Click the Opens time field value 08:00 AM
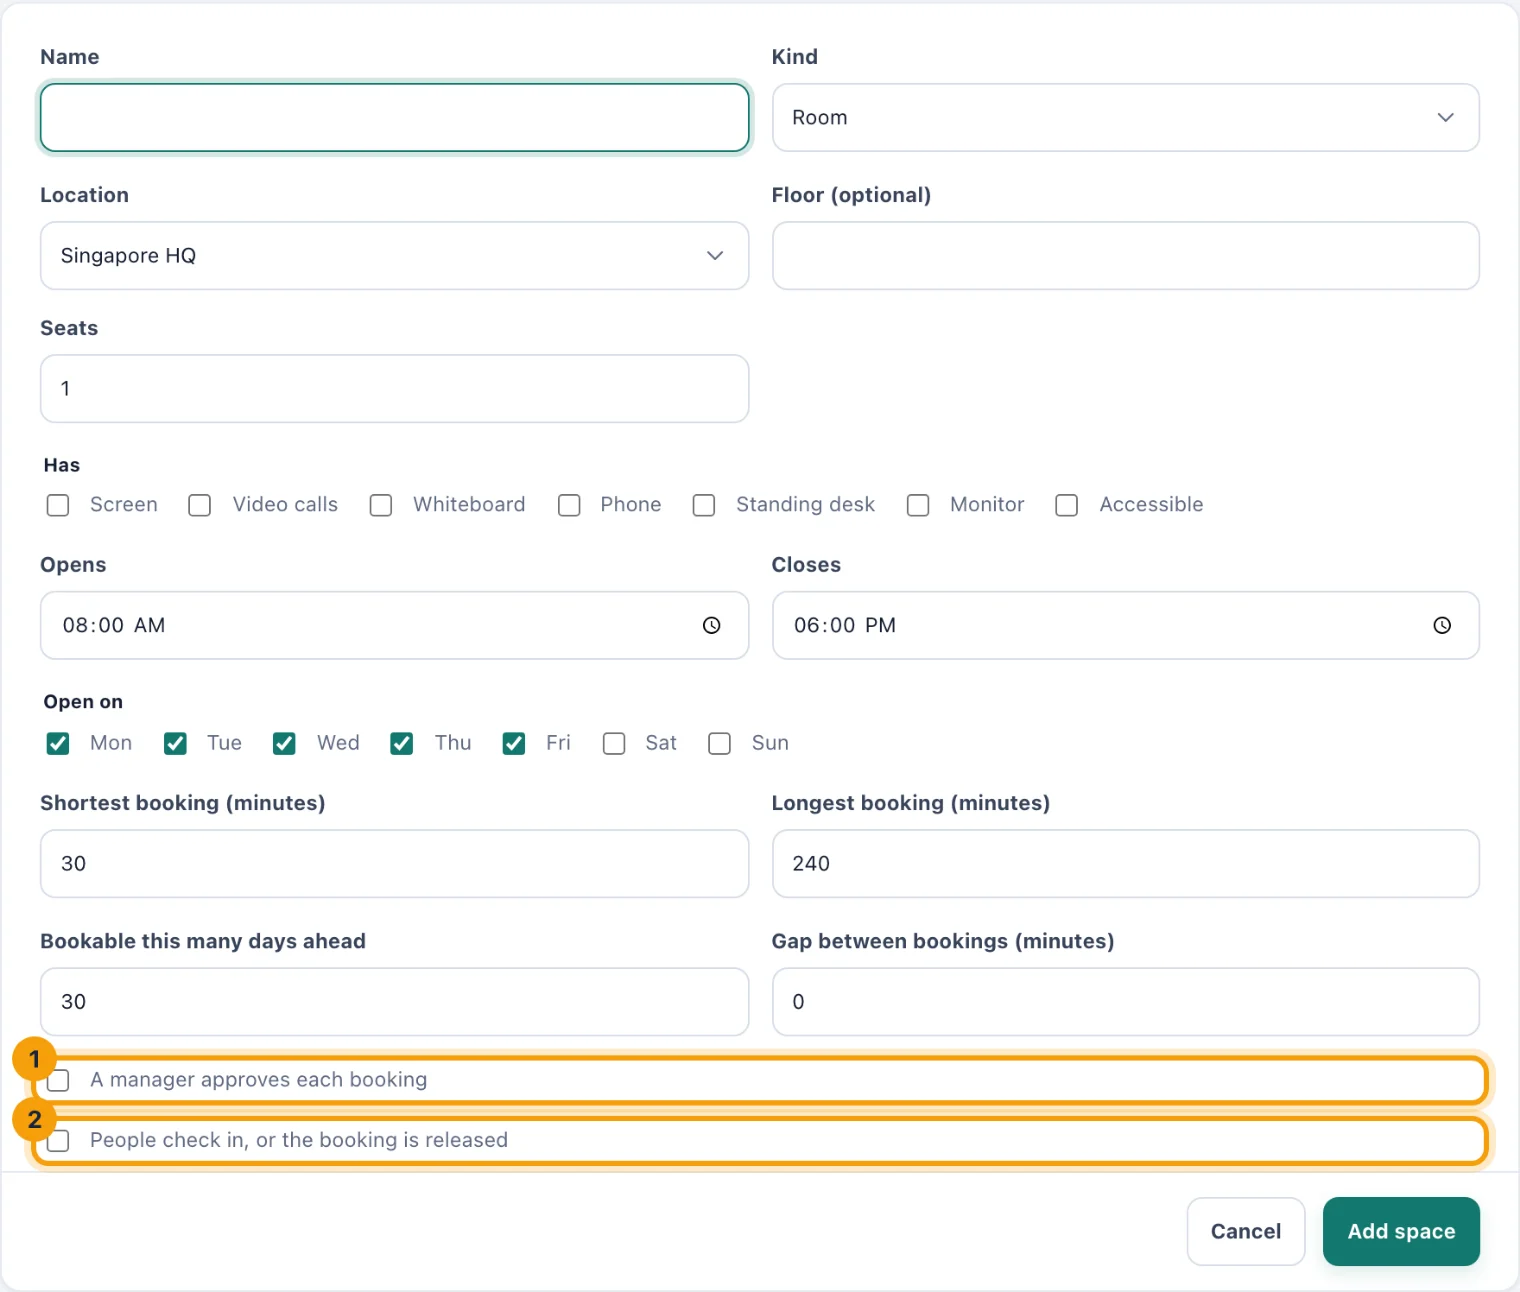 pyautogui.click(x=114, y=625)
